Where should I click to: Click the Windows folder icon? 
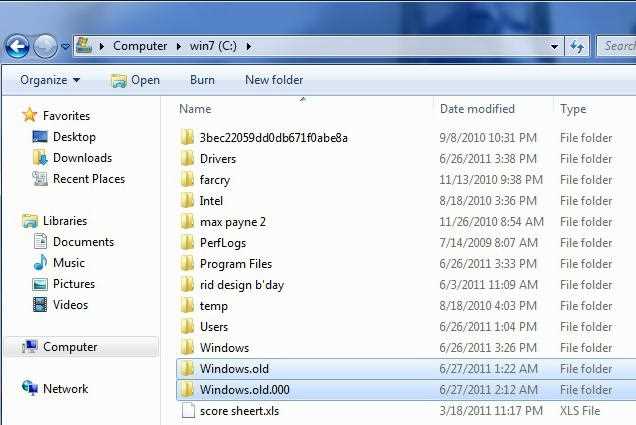(x=187, y=348)
